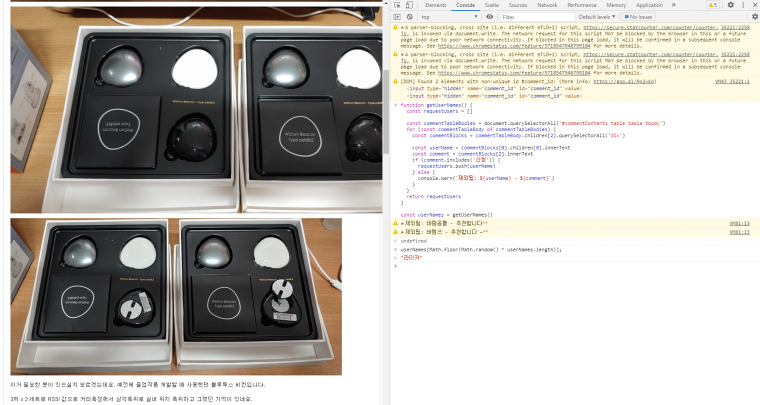Open statcounter link in first warning
This screenshot has height=405, width=760.
coord(650,28)
